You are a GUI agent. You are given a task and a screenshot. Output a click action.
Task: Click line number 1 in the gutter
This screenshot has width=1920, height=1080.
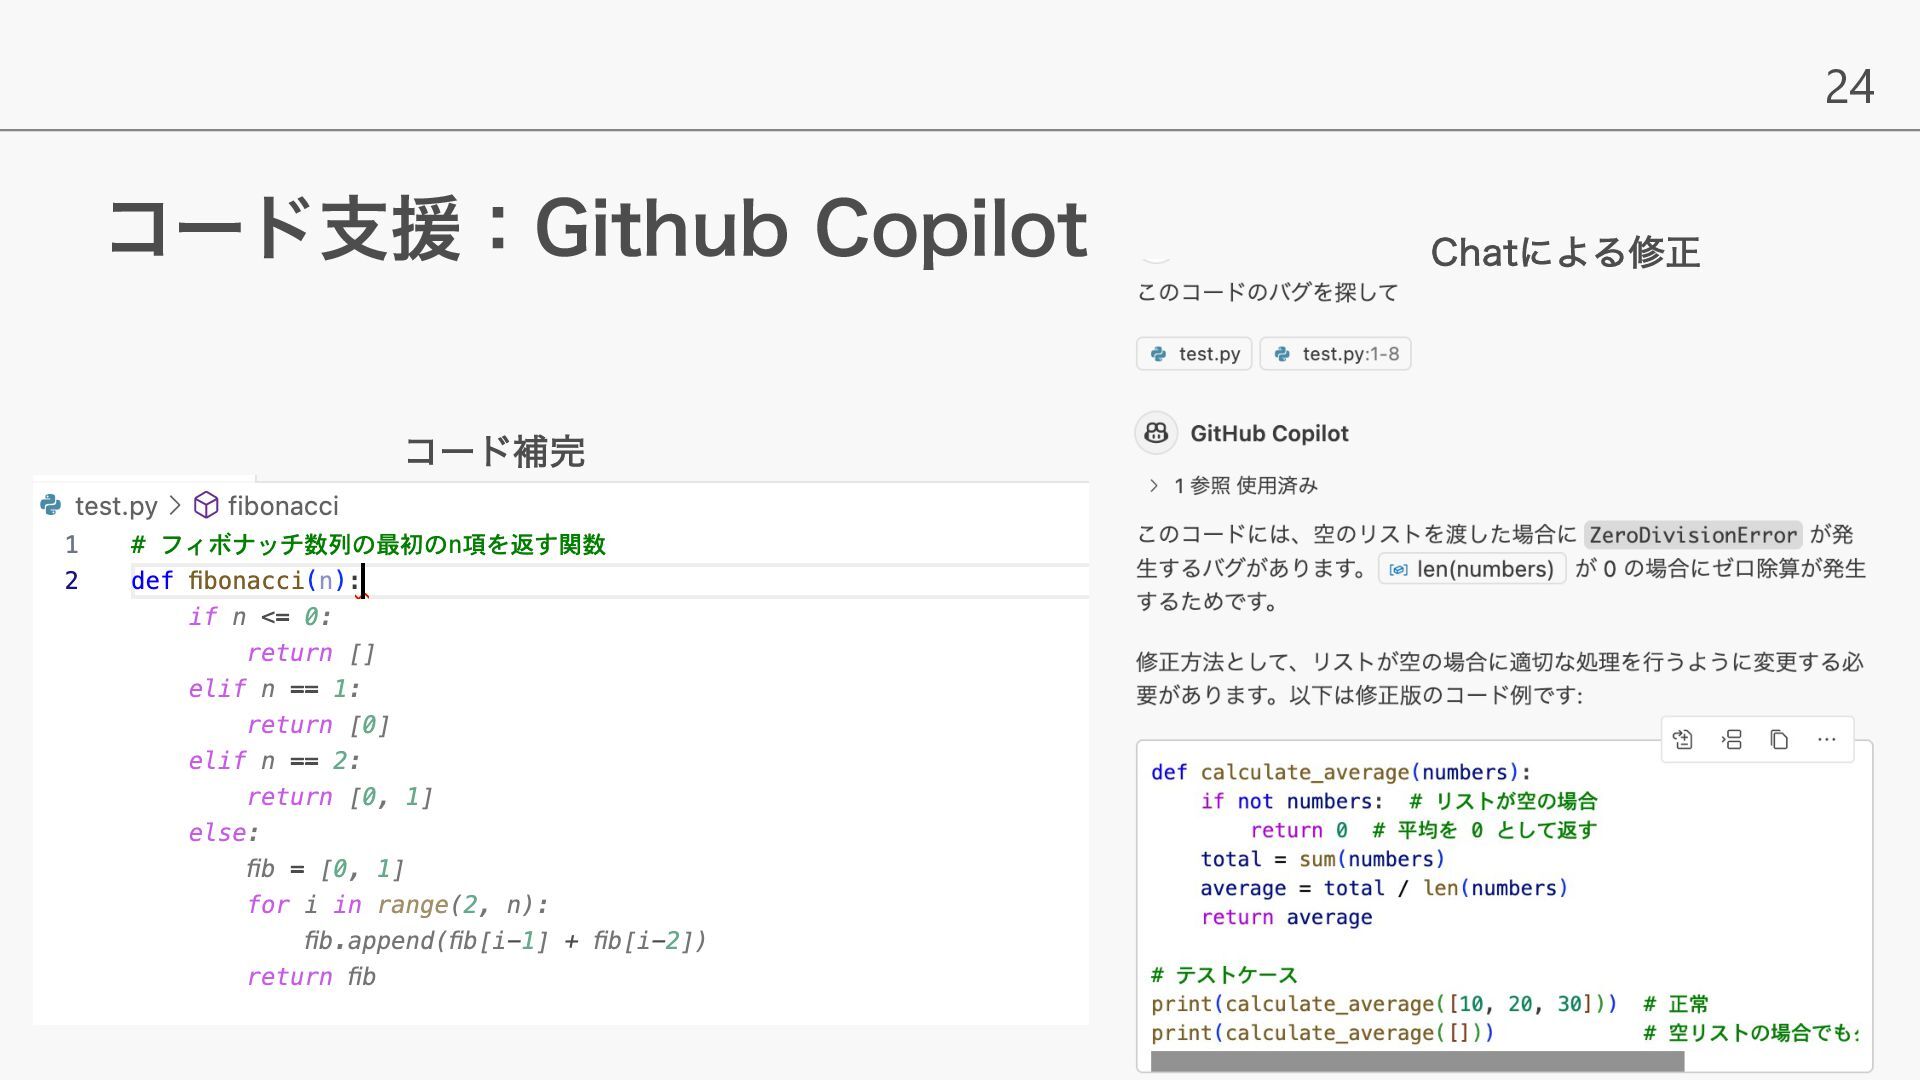tap(71, 545)
